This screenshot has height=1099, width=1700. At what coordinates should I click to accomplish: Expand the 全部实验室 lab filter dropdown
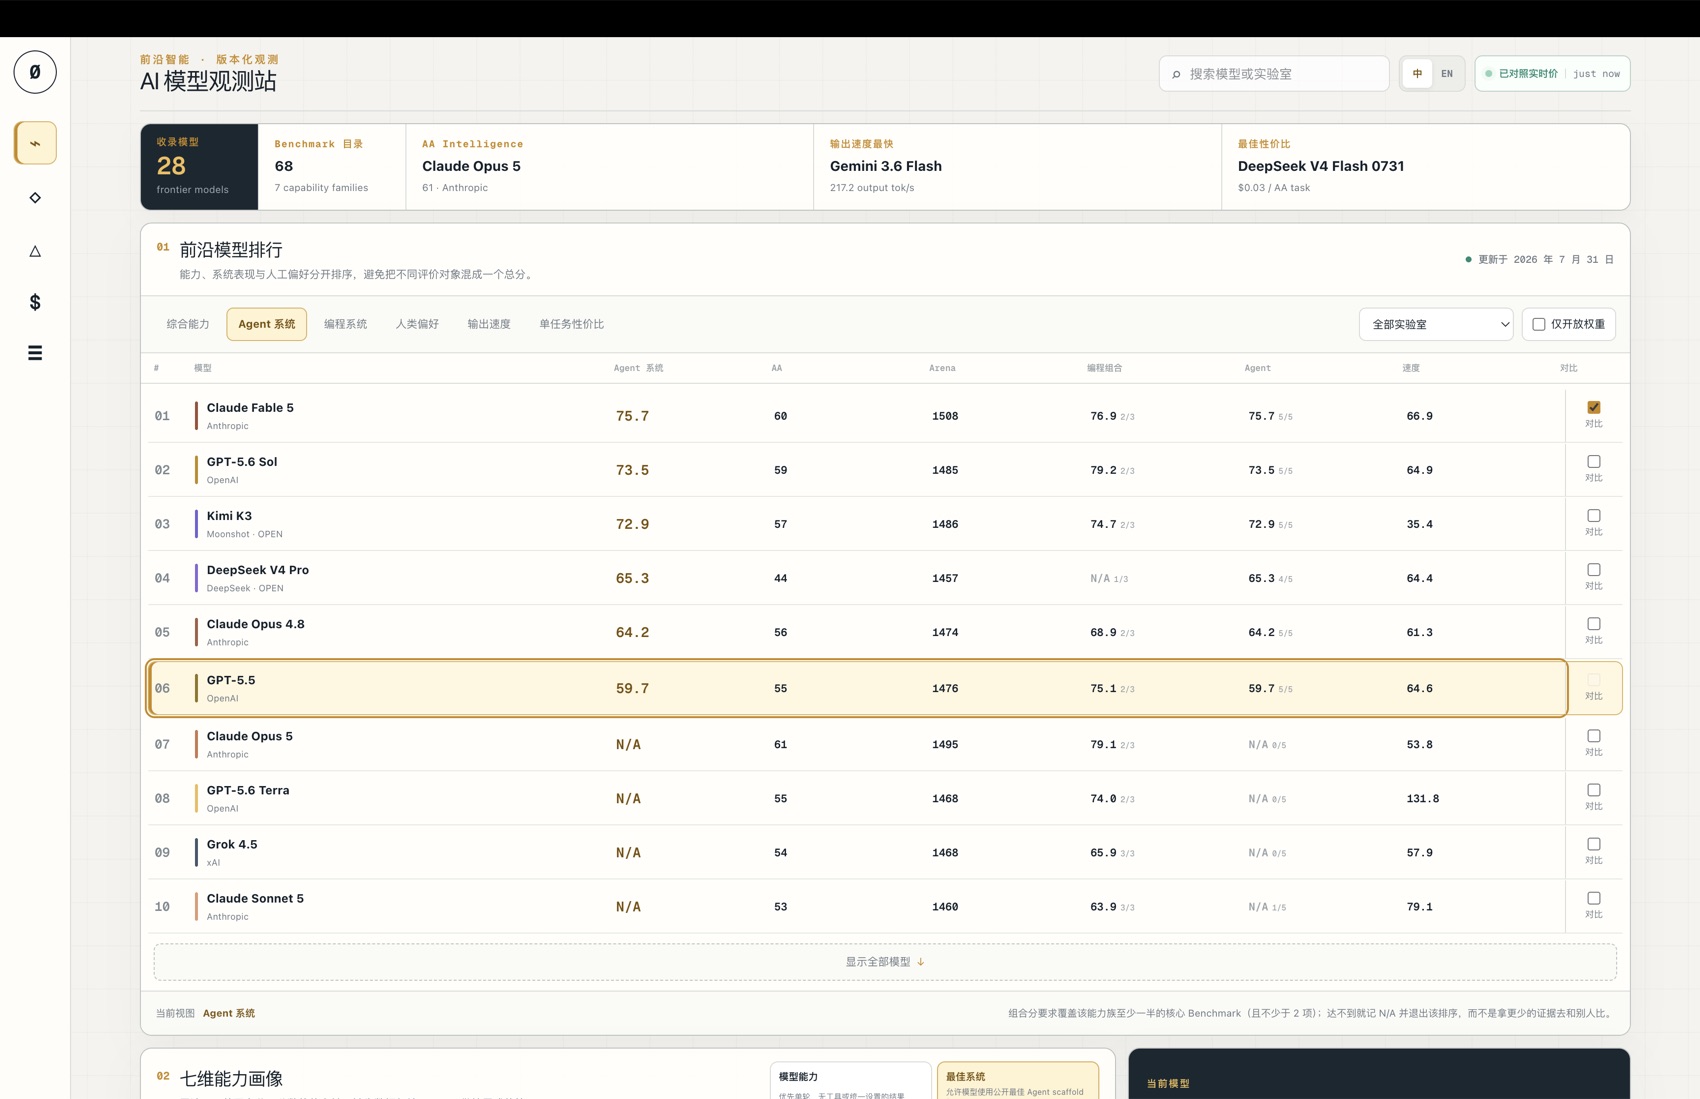click(1436, 324)
